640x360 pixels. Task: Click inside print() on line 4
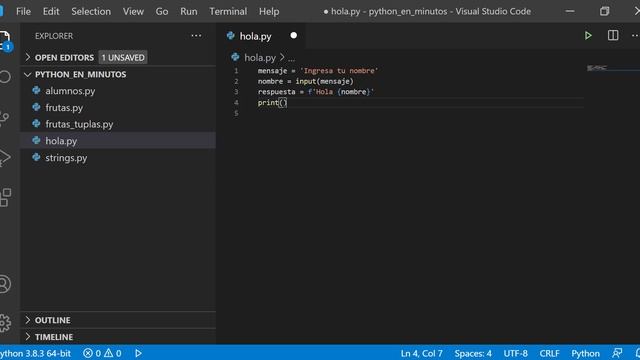(x=283, y=102)
